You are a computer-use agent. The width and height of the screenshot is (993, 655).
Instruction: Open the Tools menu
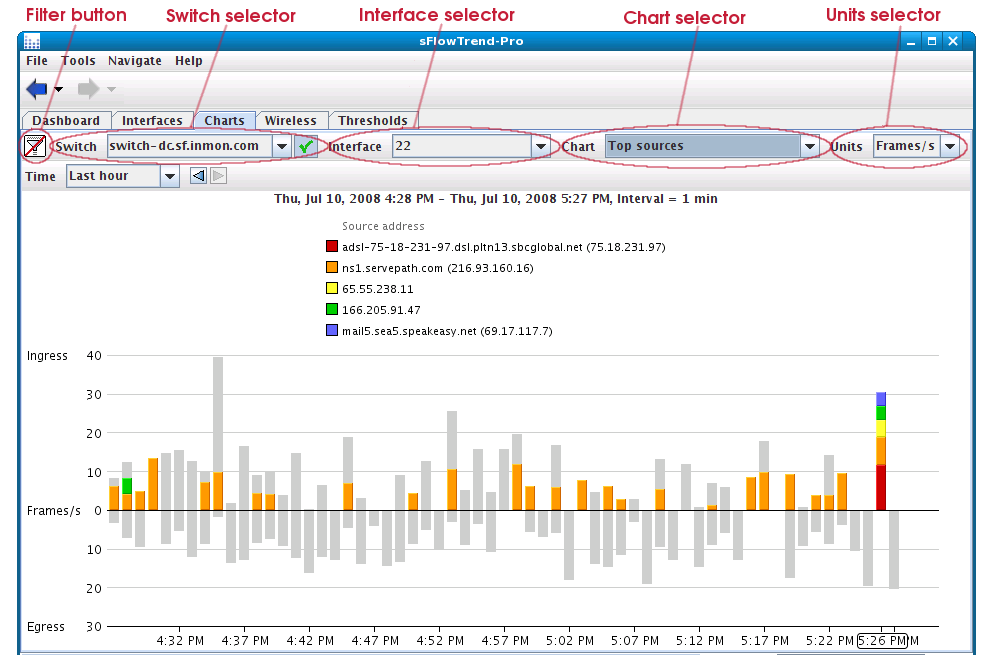[78, 61]
